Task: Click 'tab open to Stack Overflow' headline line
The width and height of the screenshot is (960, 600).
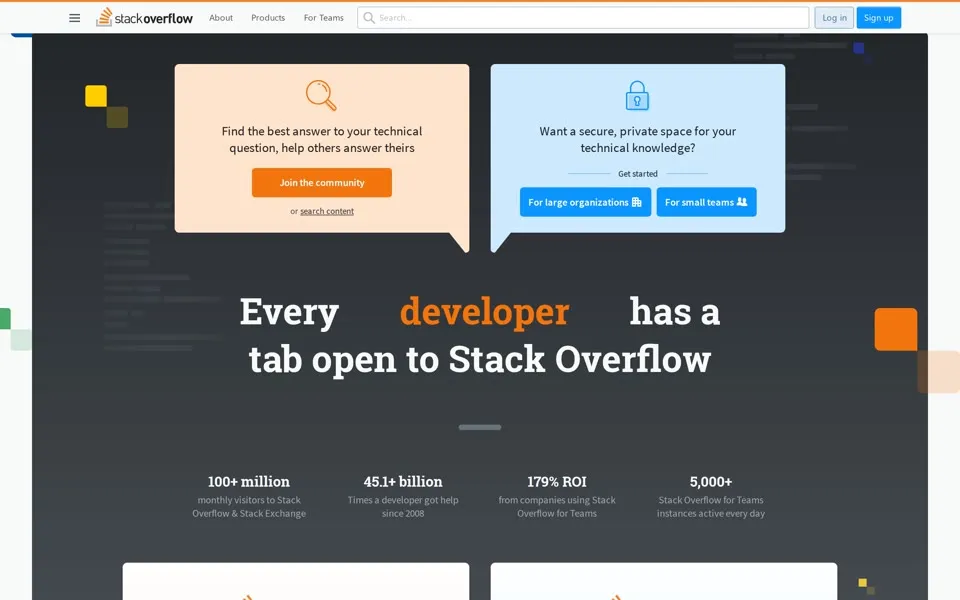Action: [480, 359]
